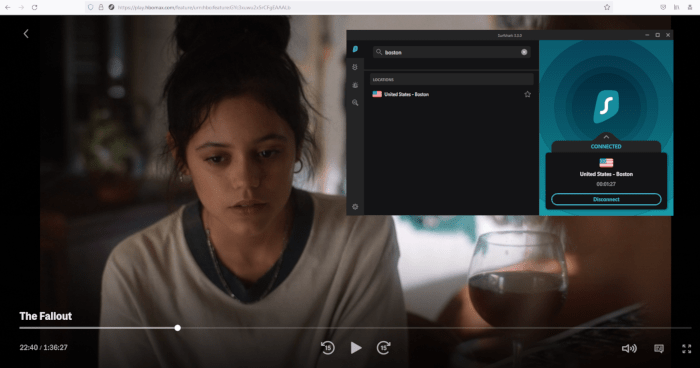Click the connection timer 00:01:27
The width and height of the screenshot is (700, 368).
click(606, 184)
